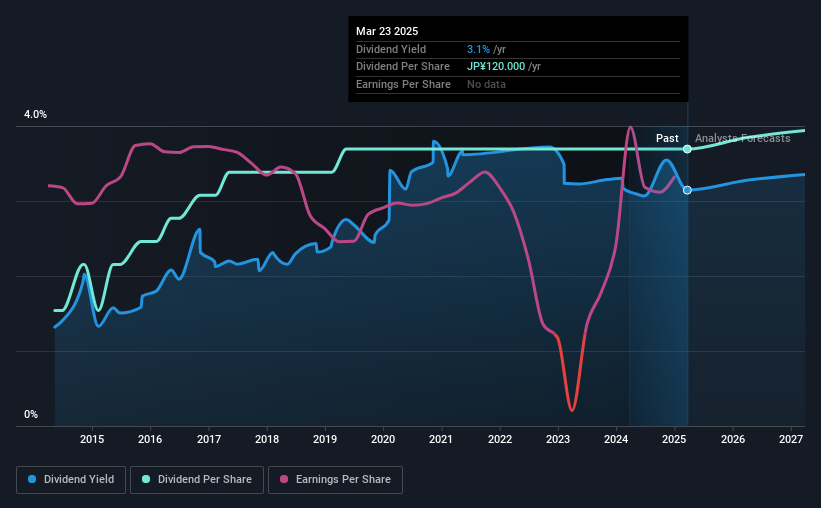Click the 'JP¥120.000' dividend per share value
The width and height of the screenshot is (821, 508).
pyautogui.click(x=496, y=67)
